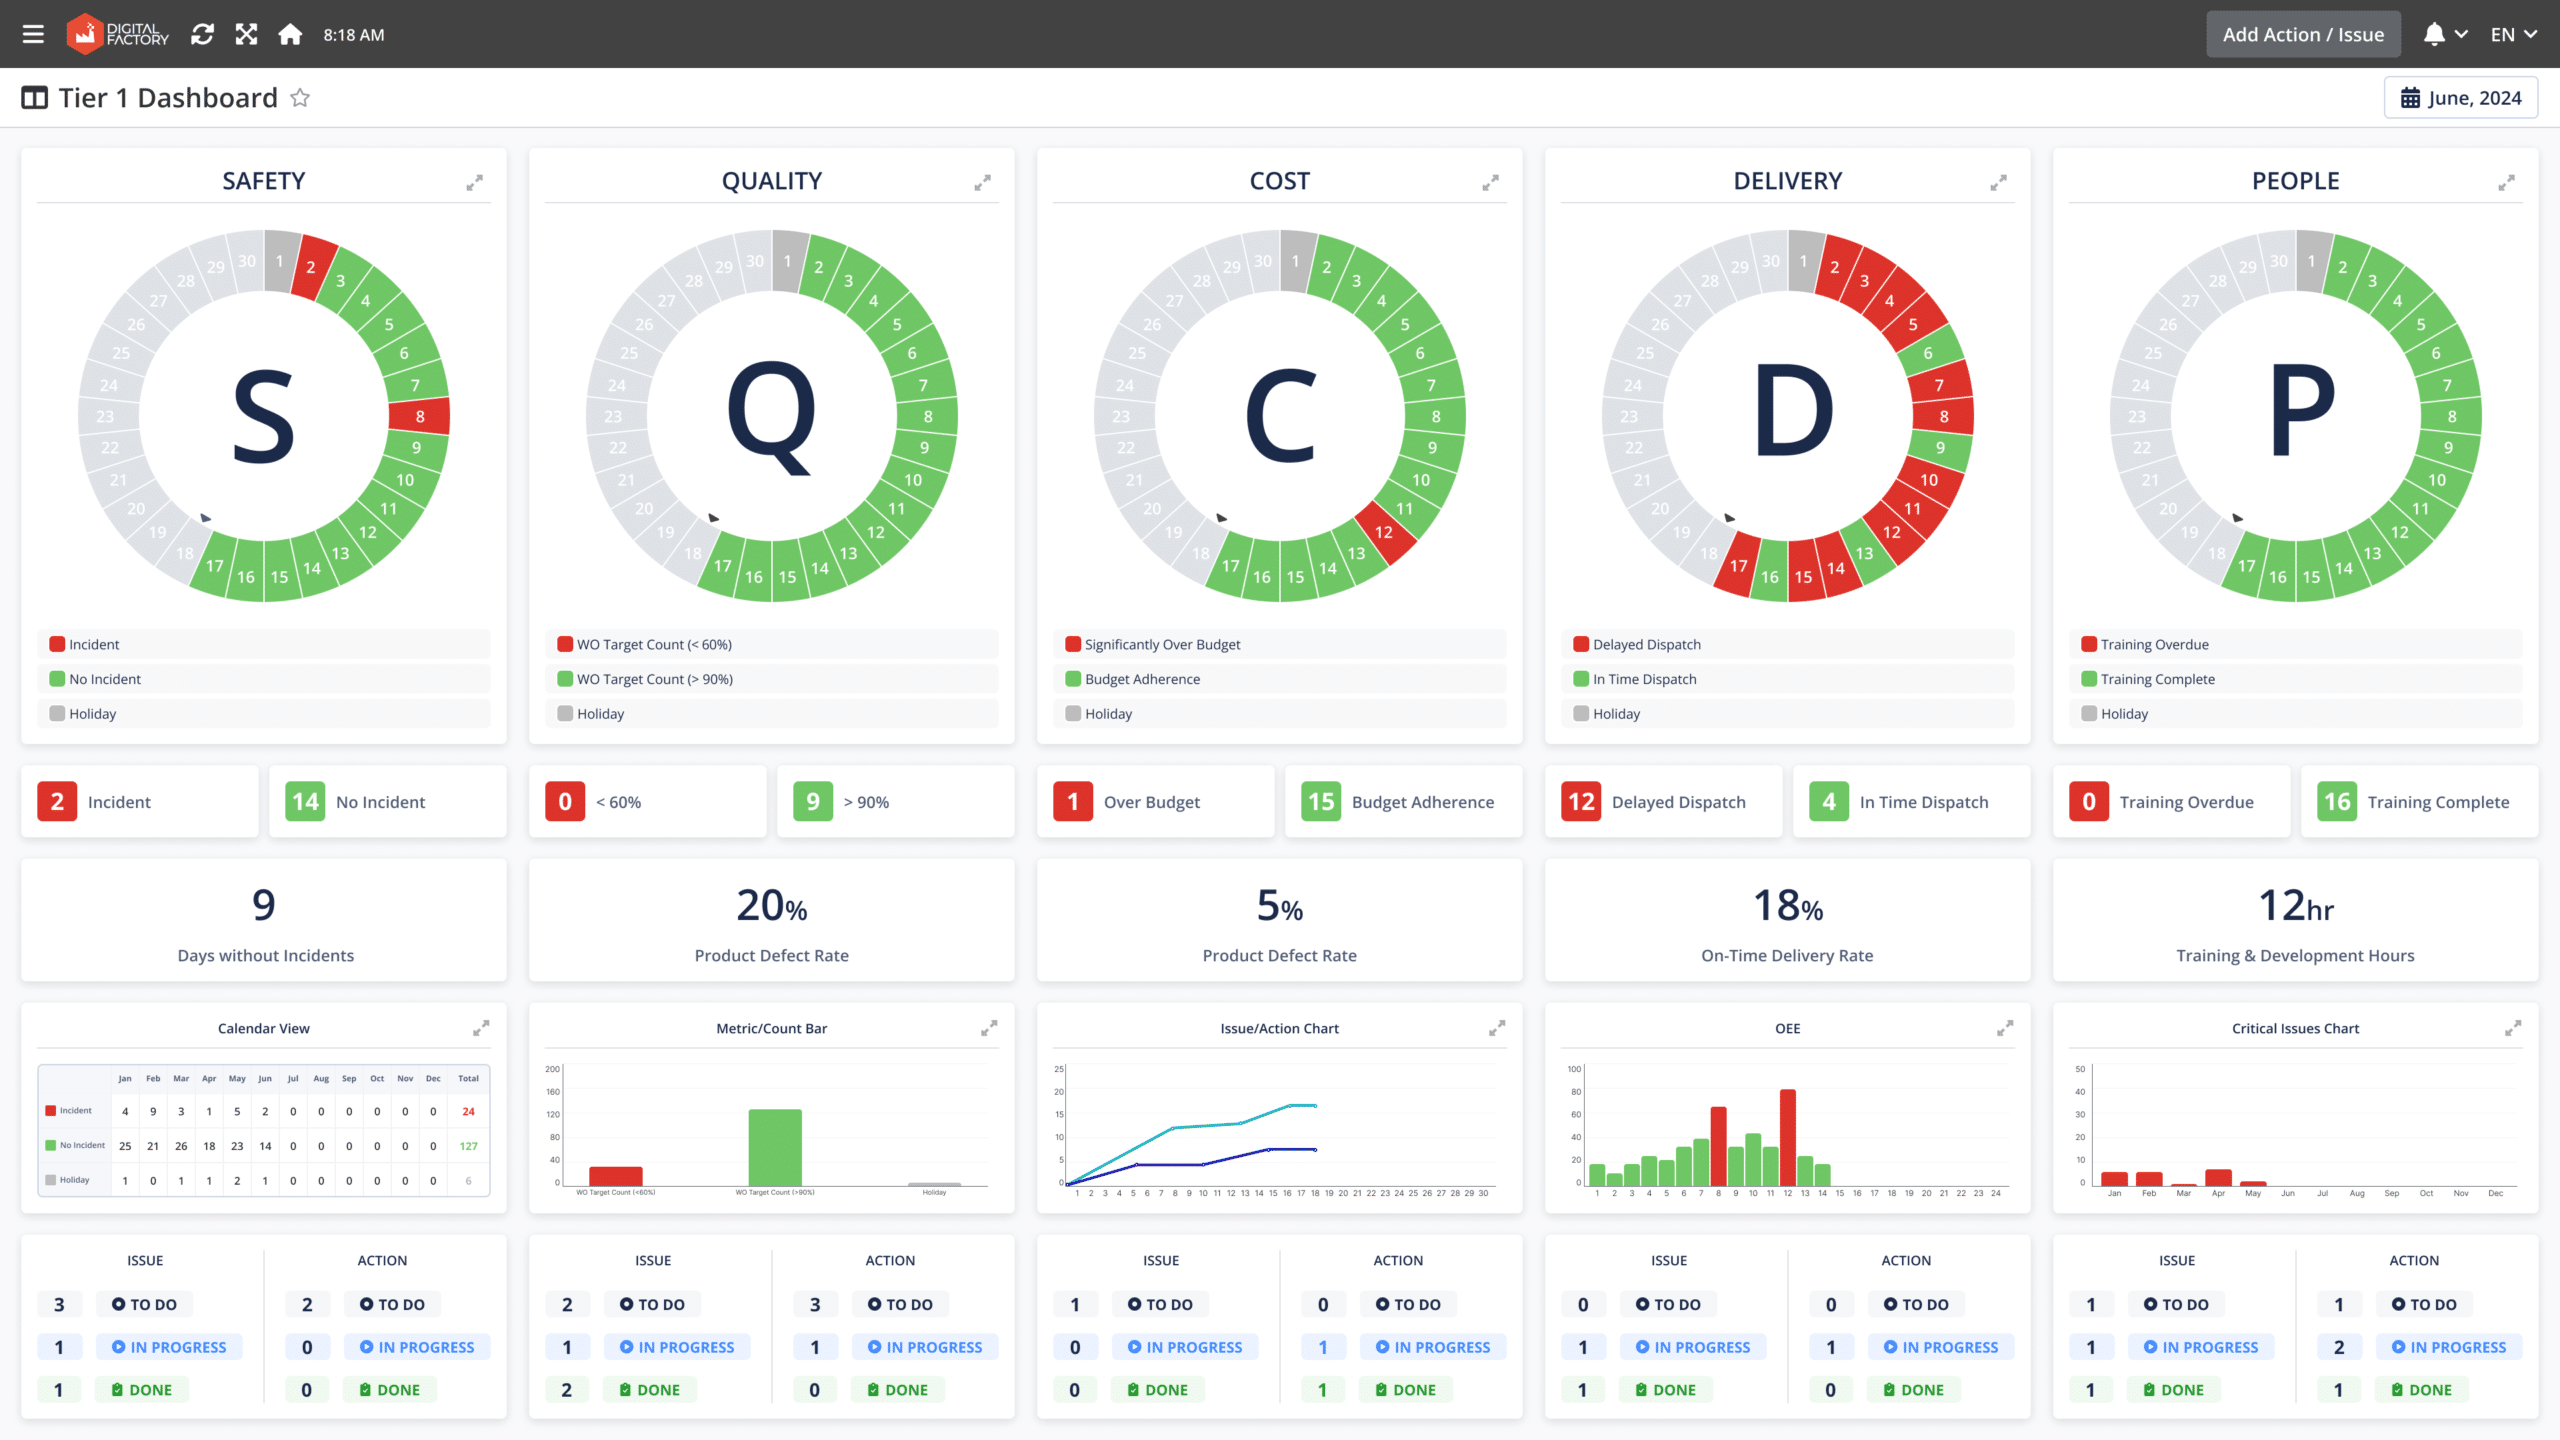The image size is (2560, 1440).
Task: Toggle fullscreen mode icon
Action: coord(246,34)
